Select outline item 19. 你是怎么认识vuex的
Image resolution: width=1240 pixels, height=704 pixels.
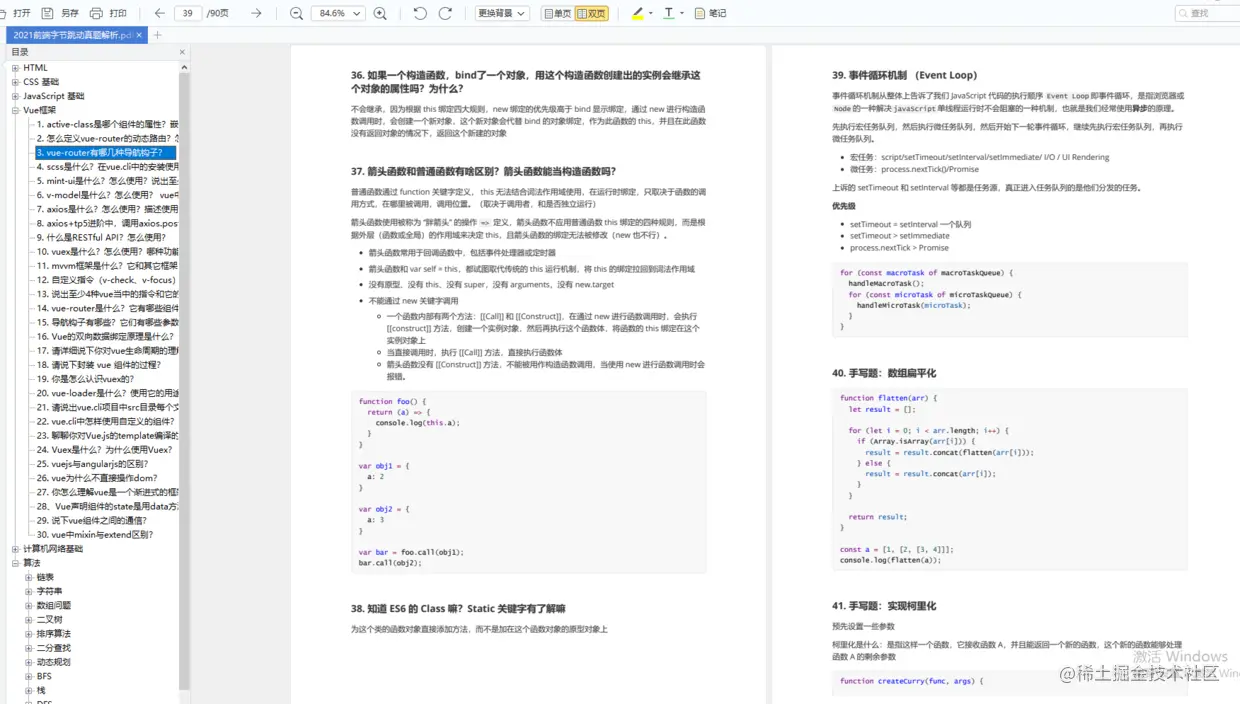point(85,379)
